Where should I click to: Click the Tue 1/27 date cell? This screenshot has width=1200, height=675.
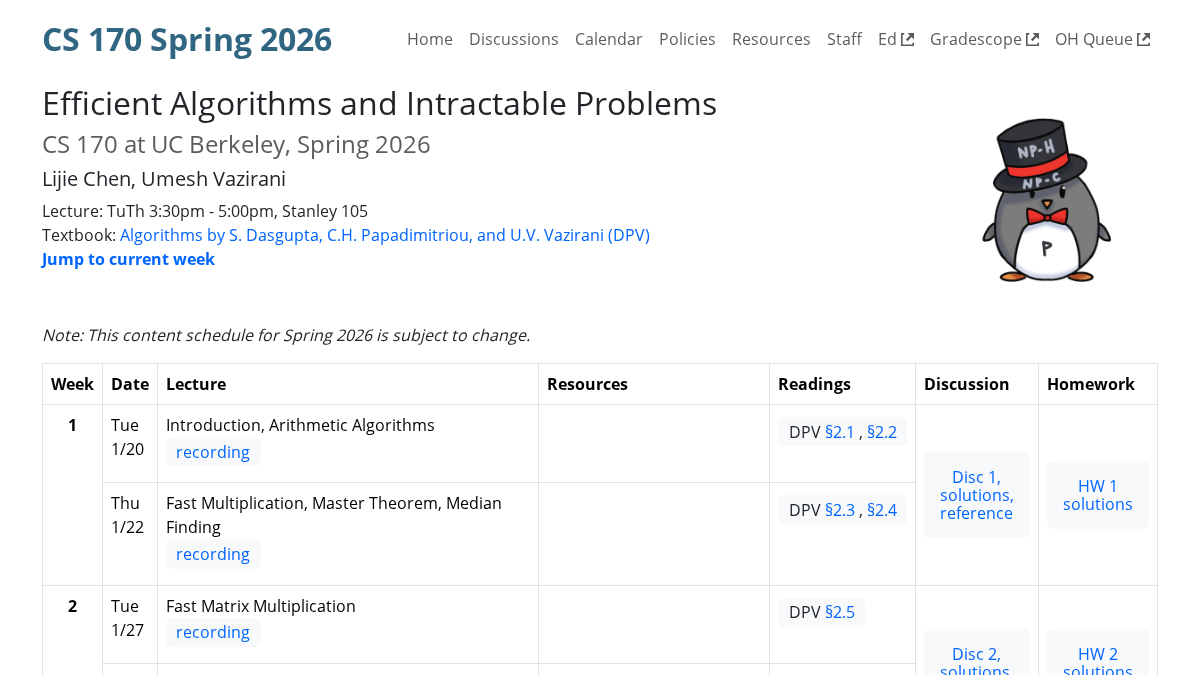point(130,624)
